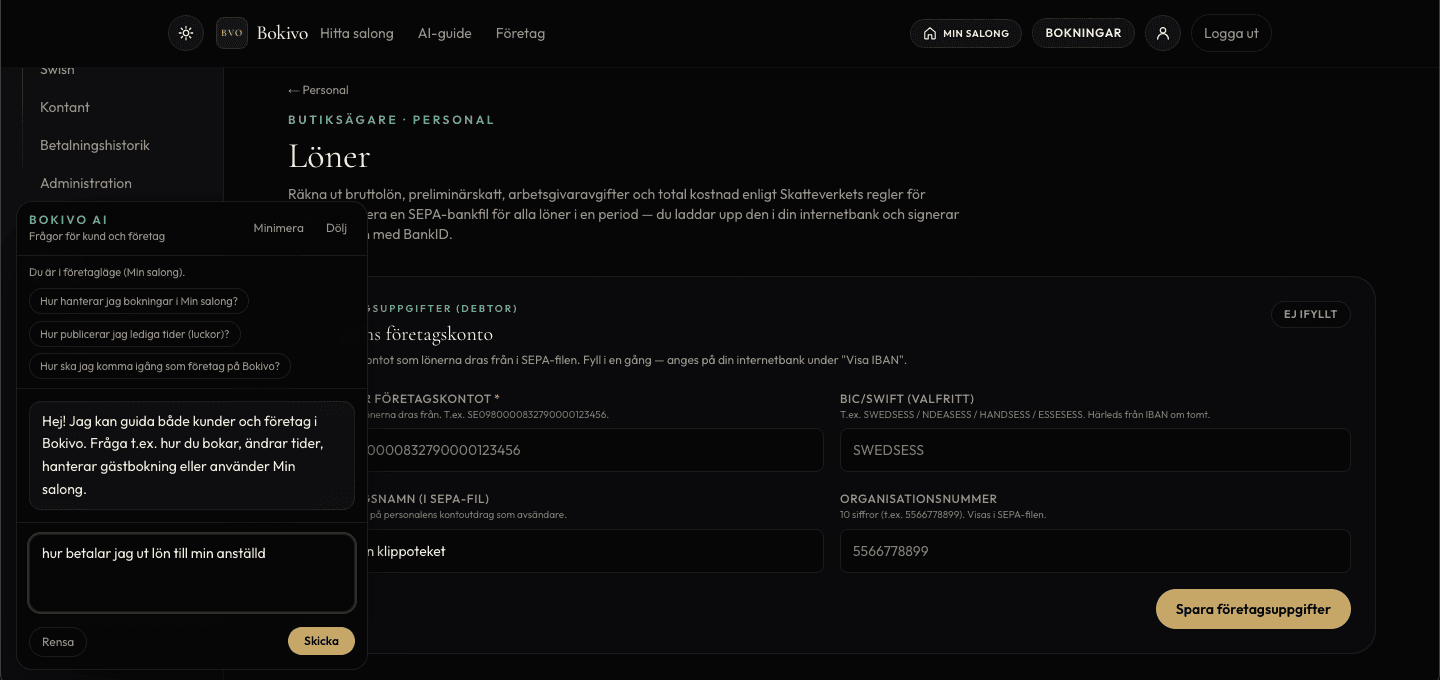This screenshot has height=680, width=1440.
Task: Open Min Salong from header
Action: click(966, 33)
